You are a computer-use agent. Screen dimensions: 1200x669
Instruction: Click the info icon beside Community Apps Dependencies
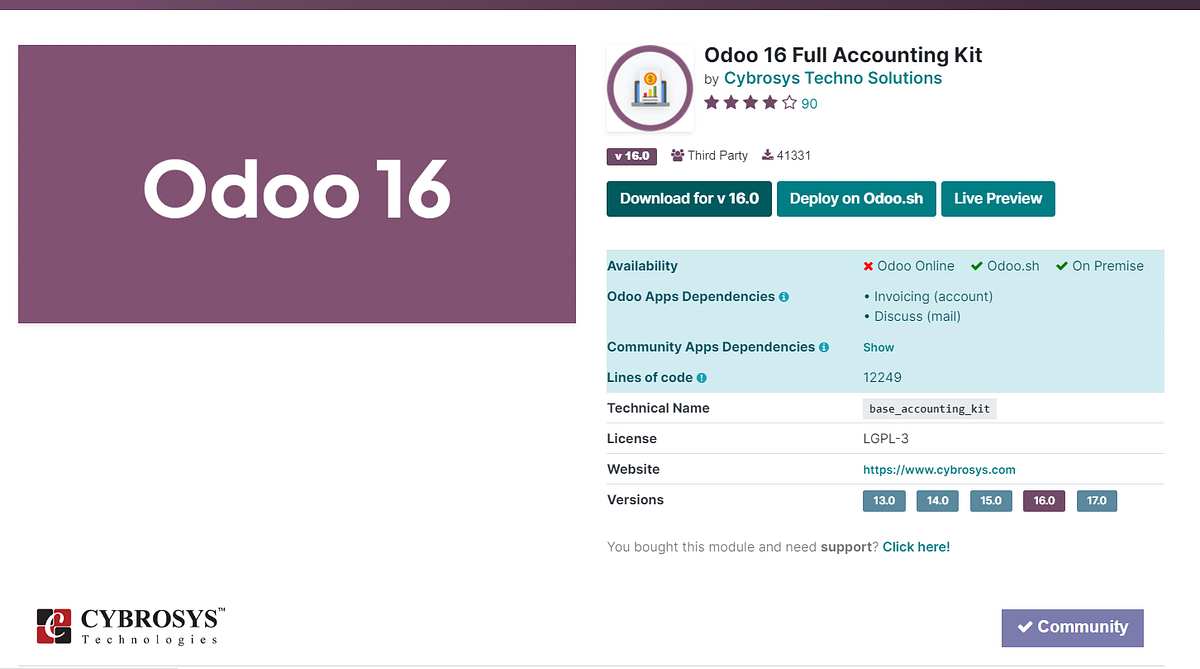pos(823,347)
